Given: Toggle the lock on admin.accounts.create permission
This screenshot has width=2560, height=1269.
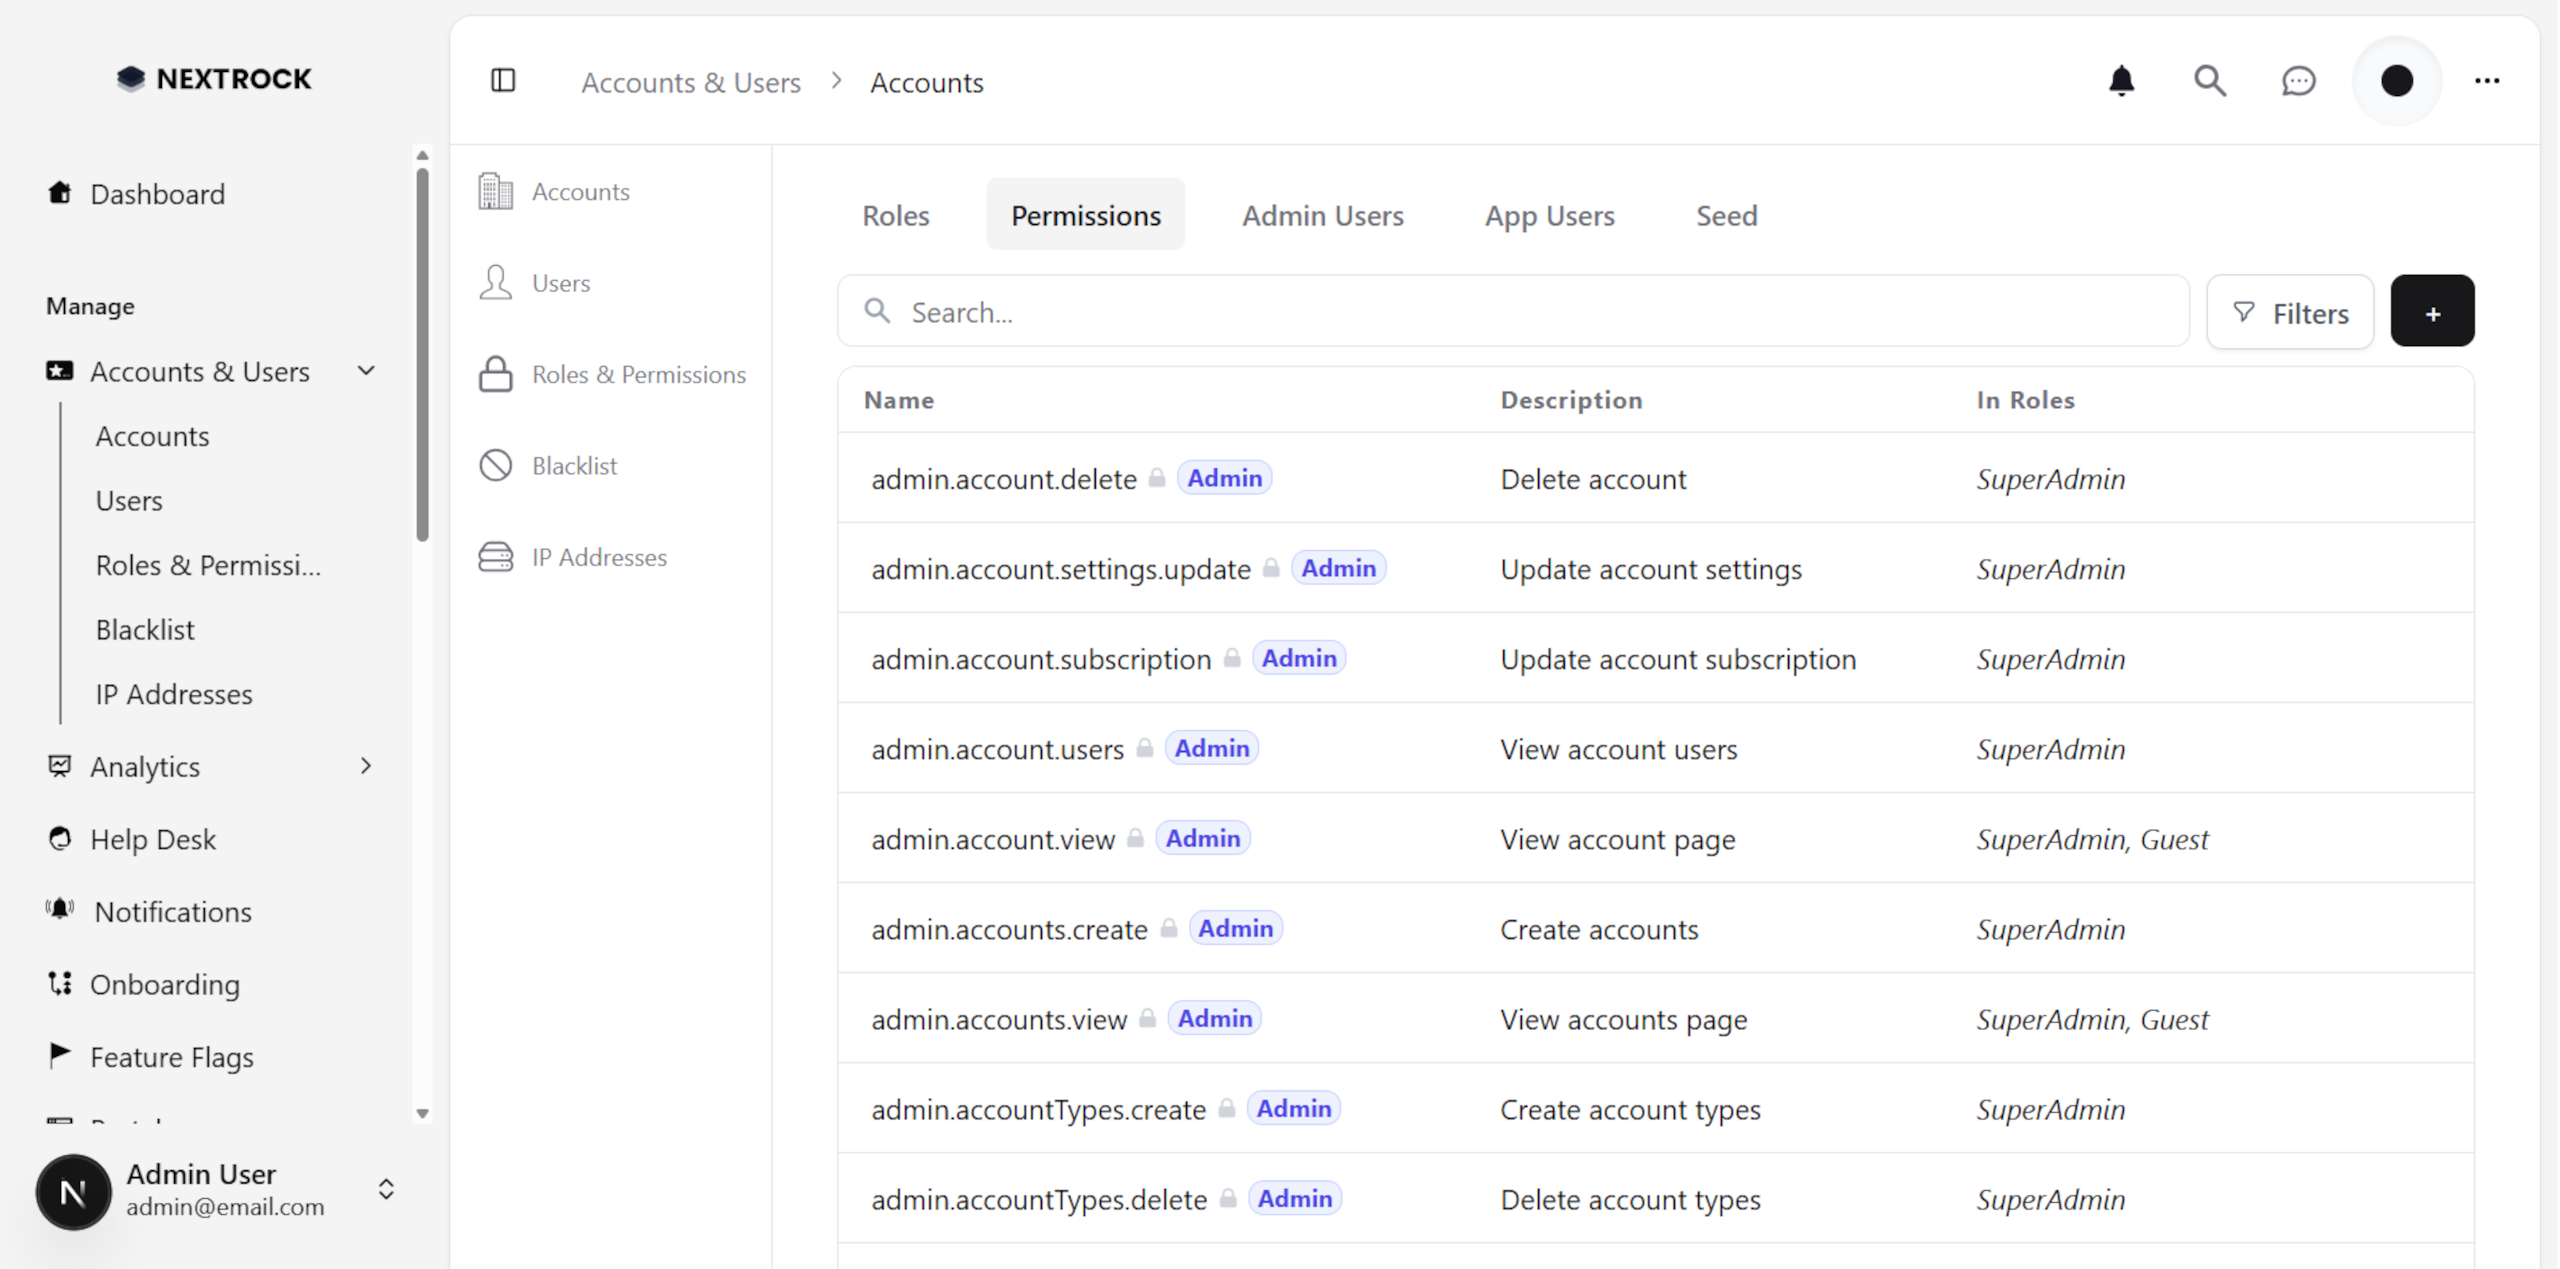Looking at the screenshot, I should [x=1169, y=928].
